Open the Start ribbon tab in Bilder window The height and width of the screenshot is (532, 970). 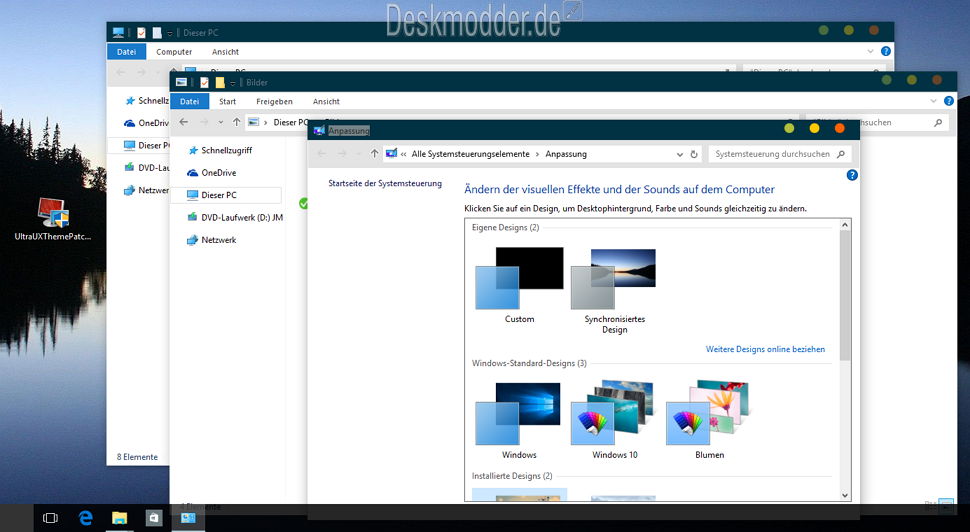pos(227,101)
